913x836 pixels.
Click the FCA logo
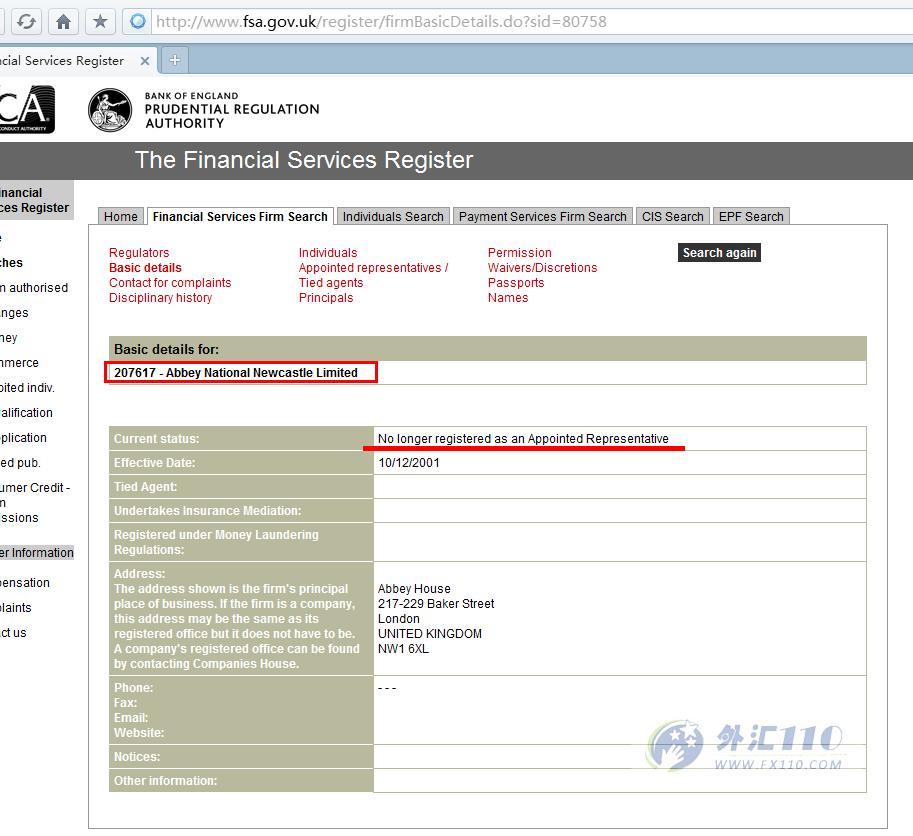click(x=27, y=109)
